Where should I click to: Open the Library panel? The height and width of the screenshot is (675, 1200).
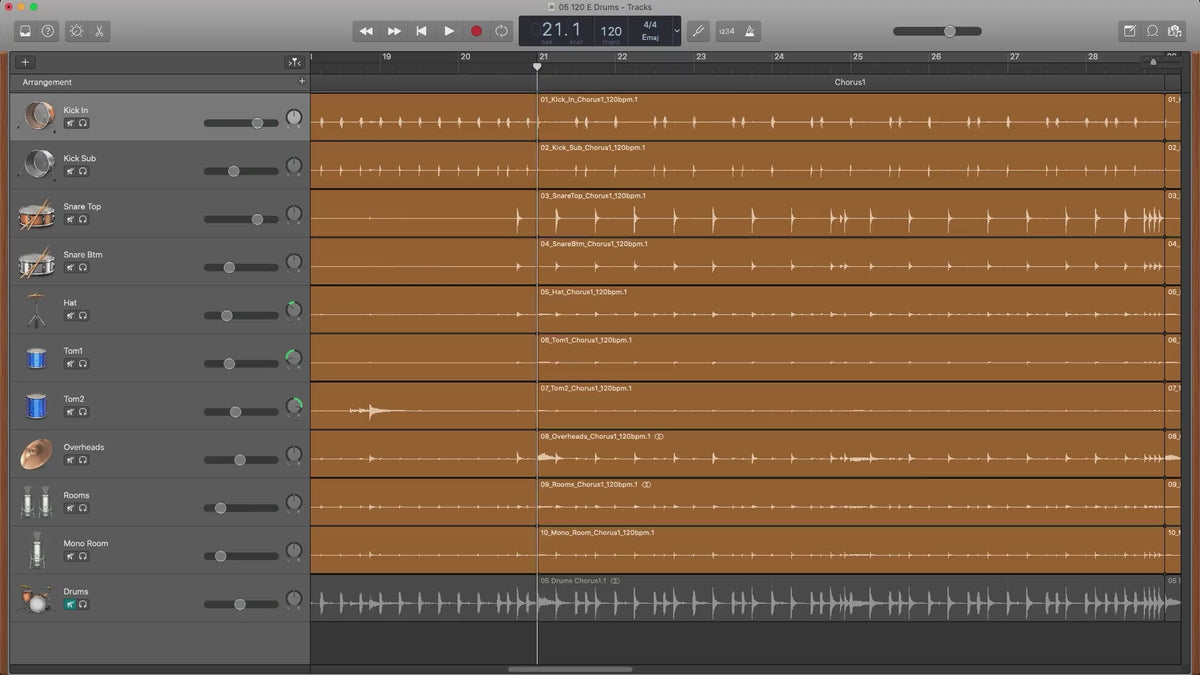click(x=25, y=31)
